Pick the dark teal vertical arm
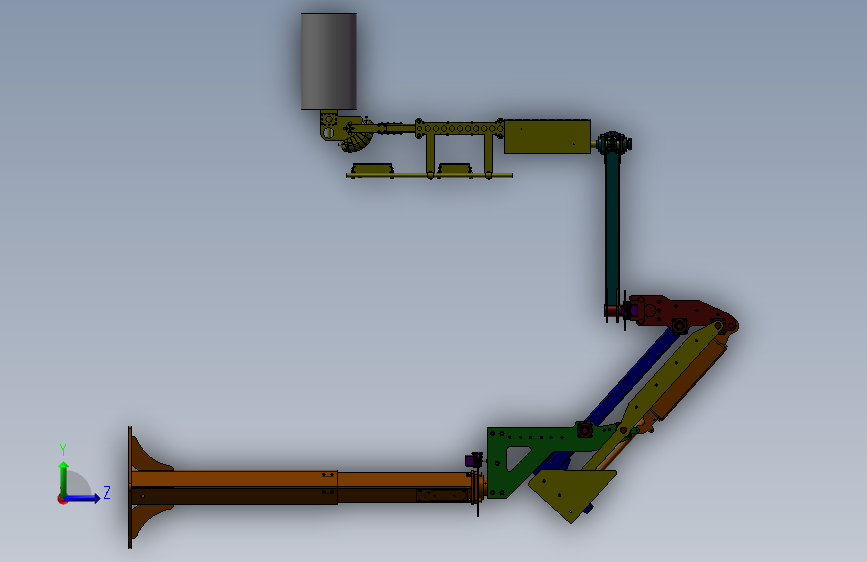Viewport: 867px width, 562px height. 612,228
